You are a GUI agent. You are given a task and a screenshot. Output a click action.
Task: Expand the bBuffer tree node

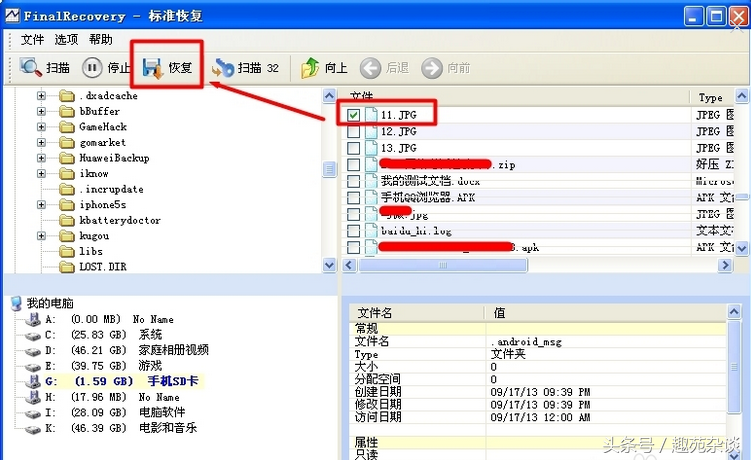click(41, 111)
